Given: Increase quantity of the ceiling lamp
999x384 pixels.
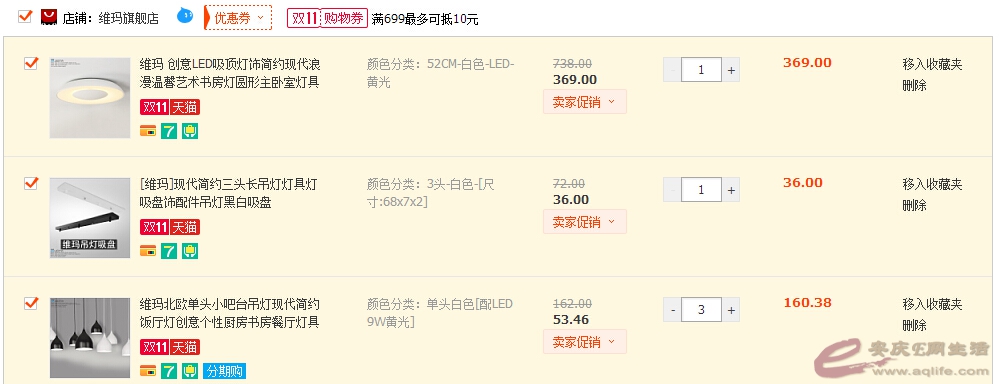Looking at the screenshot, I should point(731,70).
